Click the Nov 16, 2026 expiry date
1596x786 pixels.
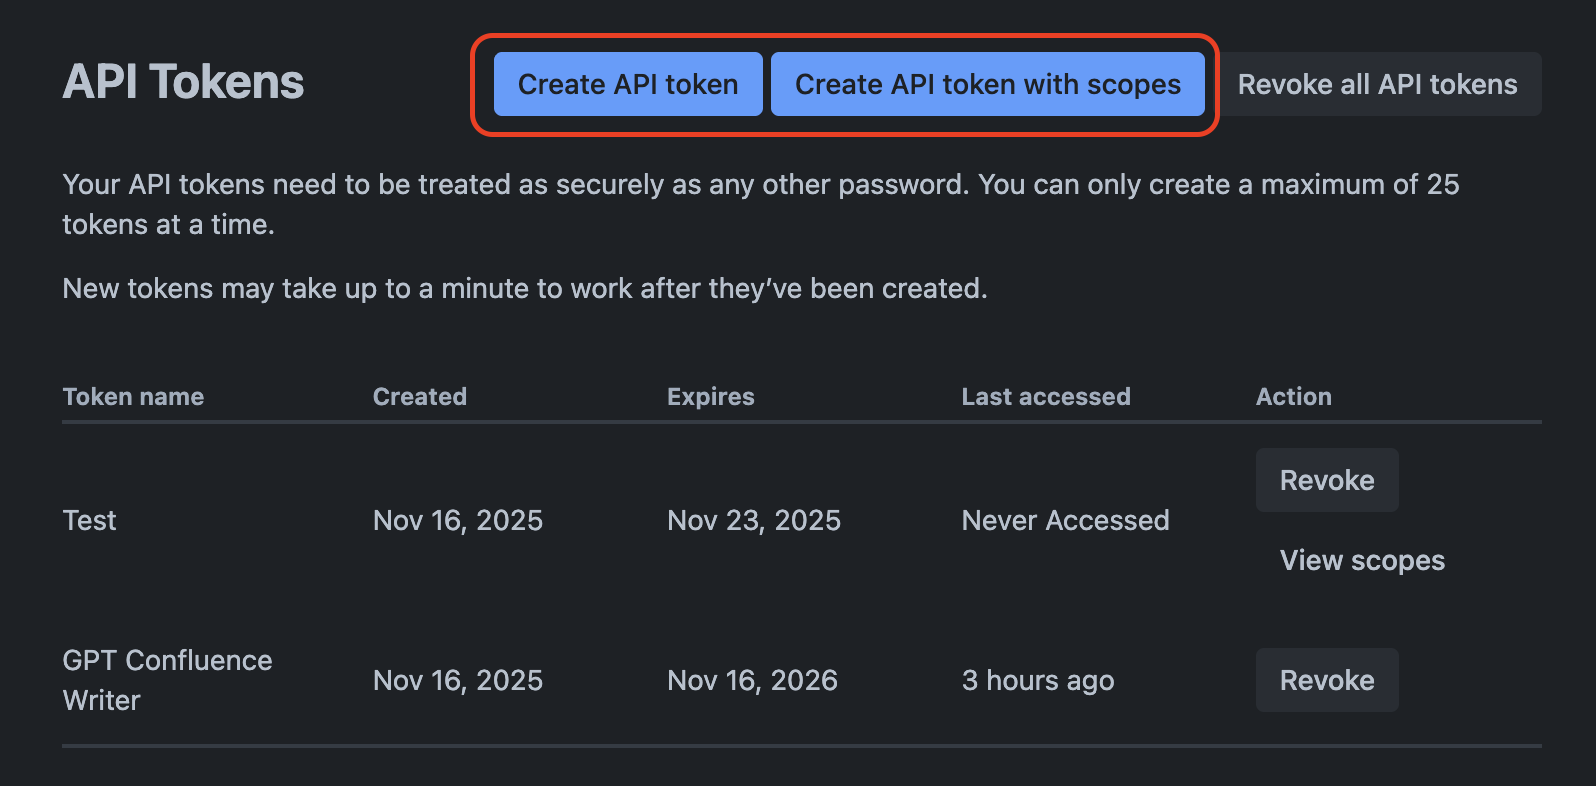752,680
